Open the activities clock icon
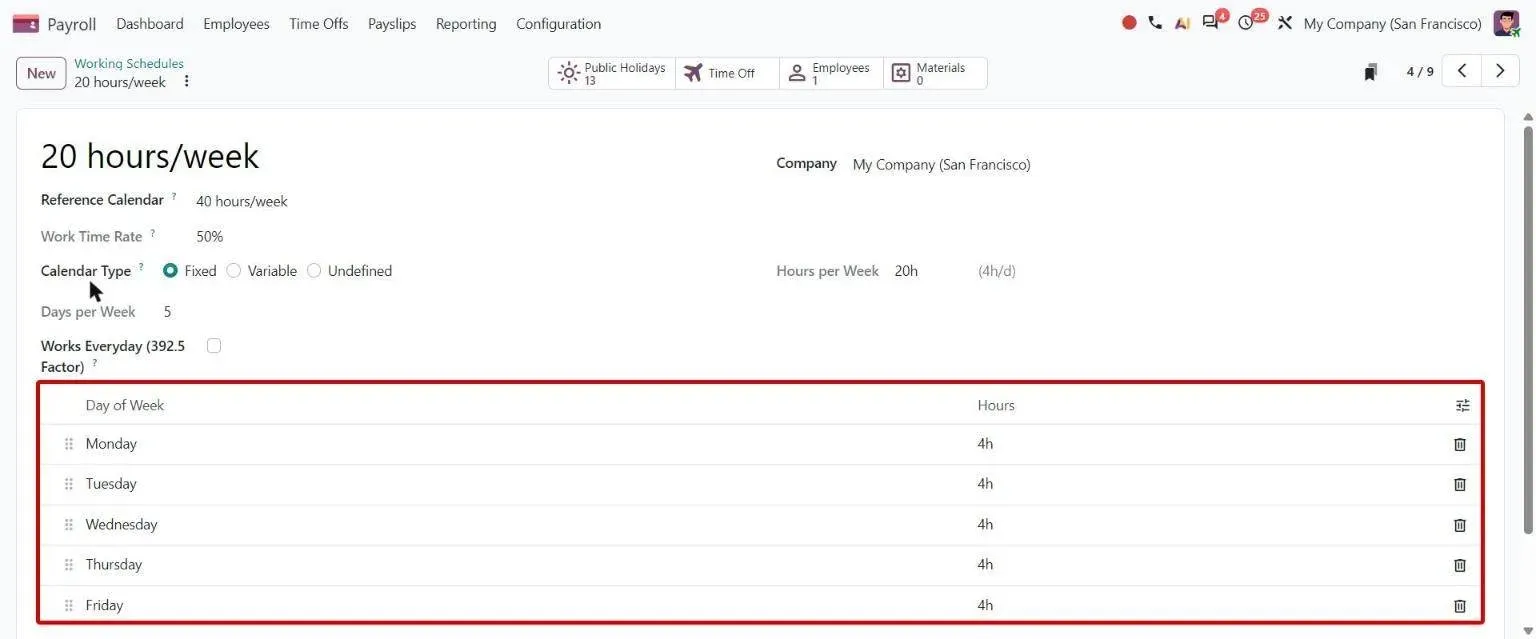1536x639 pixels. [x=1245, y=23]
